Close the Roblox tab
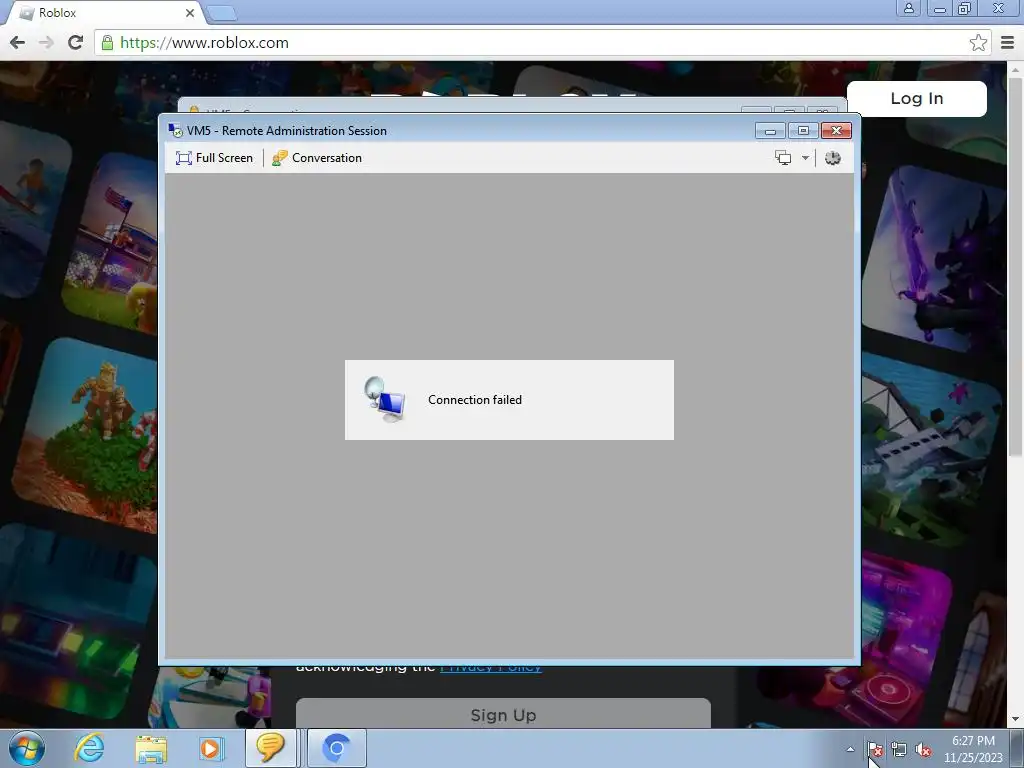Viewport: 1024px width, 768px height. coord(189,13)
